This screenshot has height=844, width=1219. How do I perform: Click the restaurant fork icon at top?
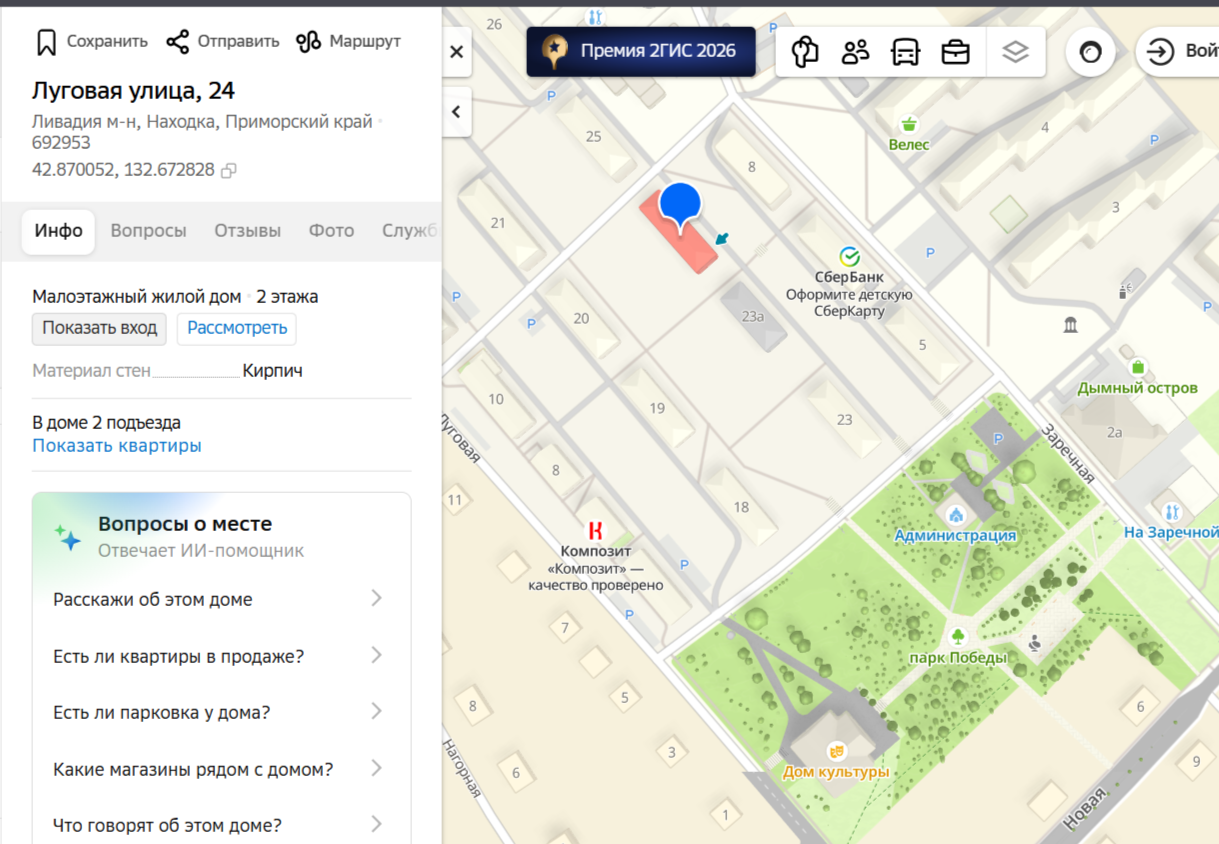tap(596, 17)
